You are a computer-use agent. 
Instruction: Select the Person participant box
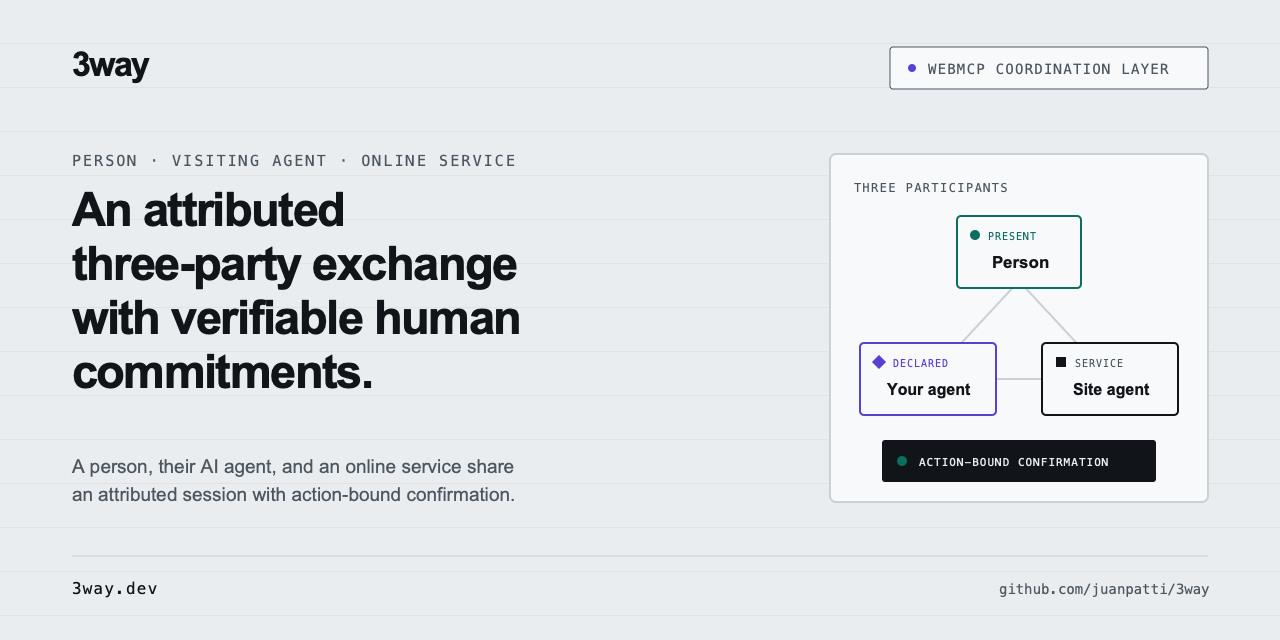1019,252
